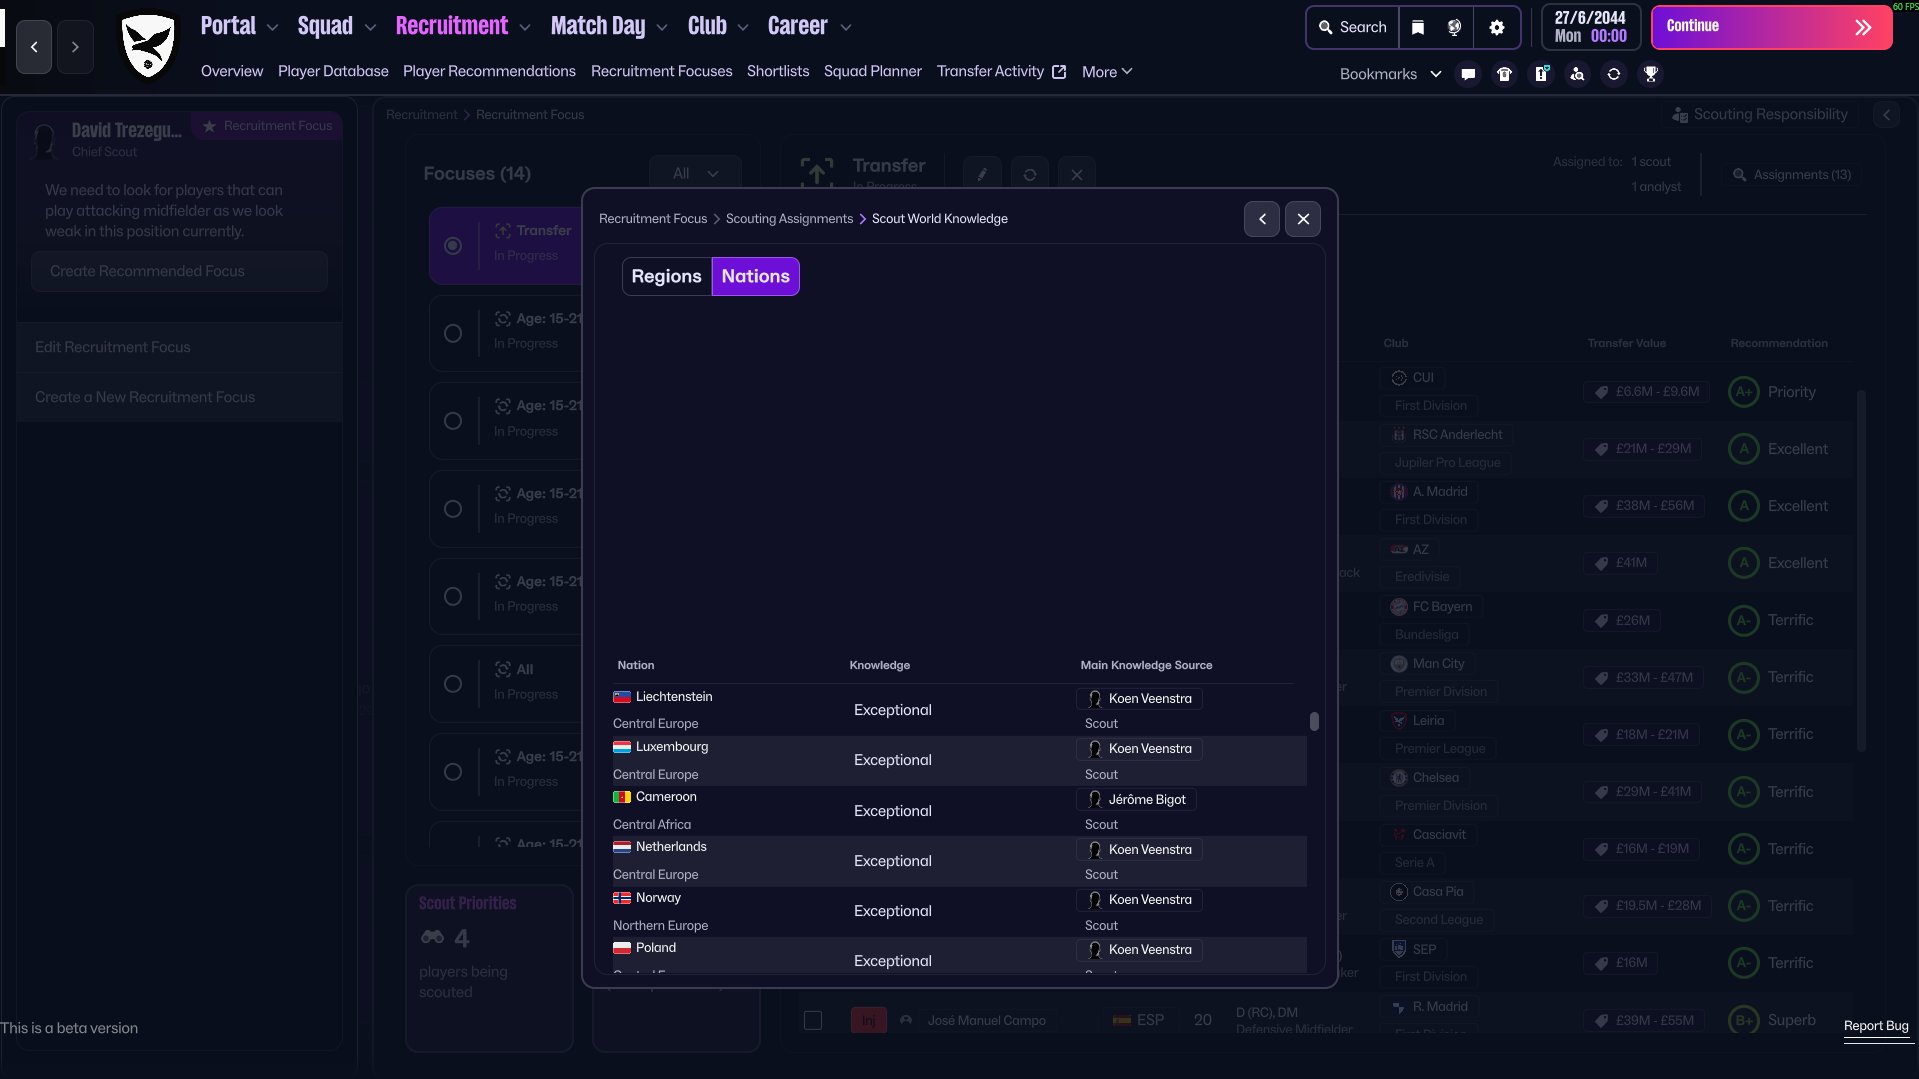Image resolution: width=1919 pixels, height=1079 pixels.
Task: Click the Continue button
Action: (1772, 27)
